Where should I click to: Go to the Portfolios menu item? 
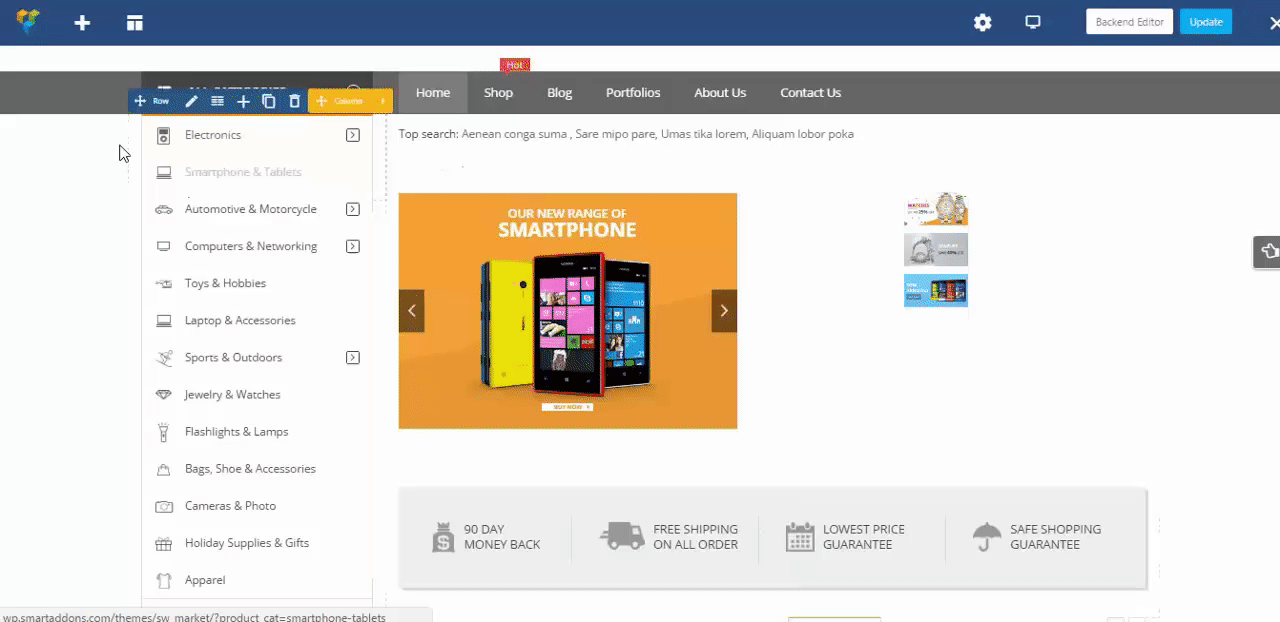(633, 93)
